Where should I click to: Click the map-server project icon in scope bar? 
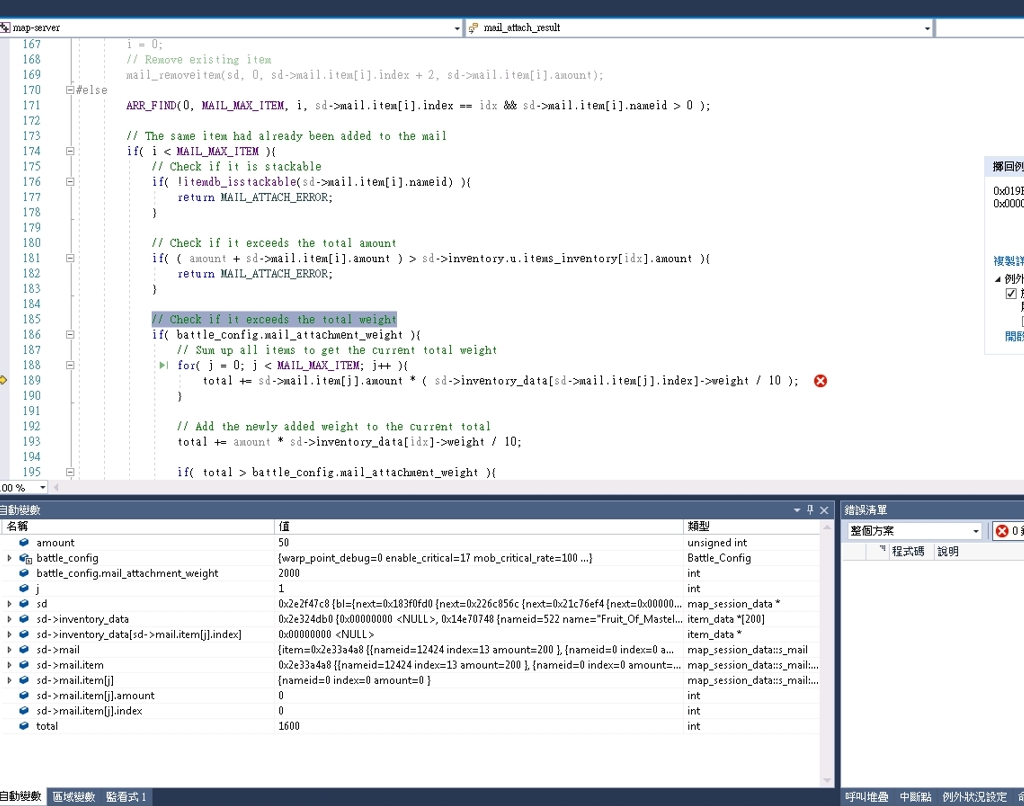5,27
